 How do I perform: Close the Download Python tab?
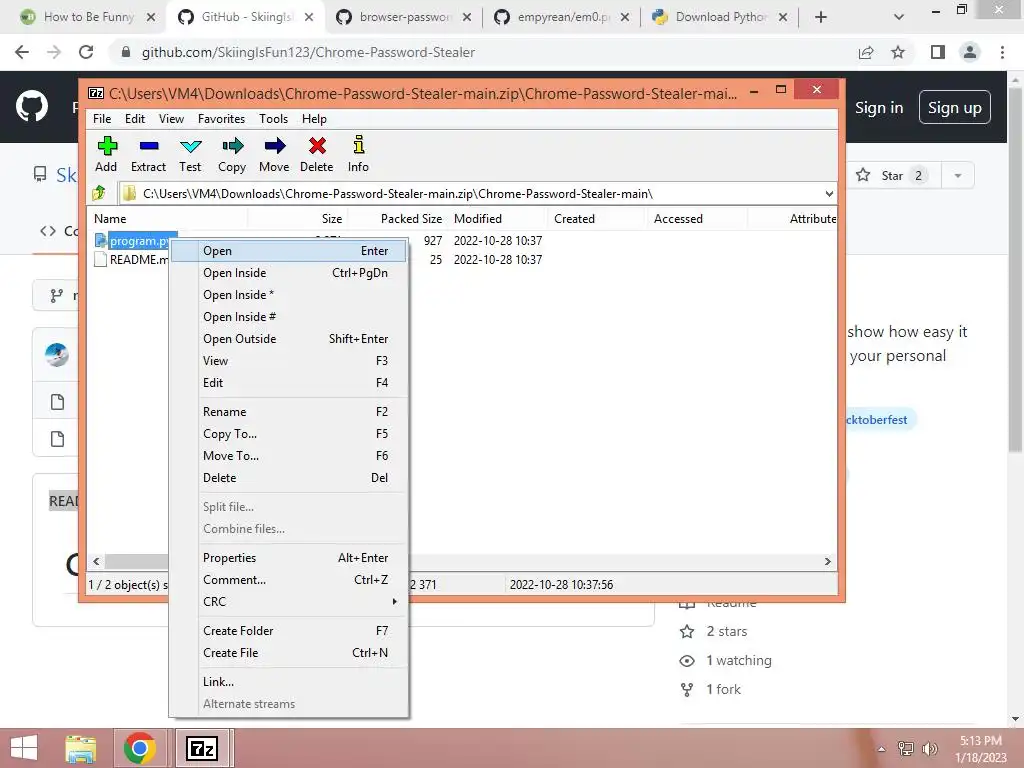click(x=783, y=17)
